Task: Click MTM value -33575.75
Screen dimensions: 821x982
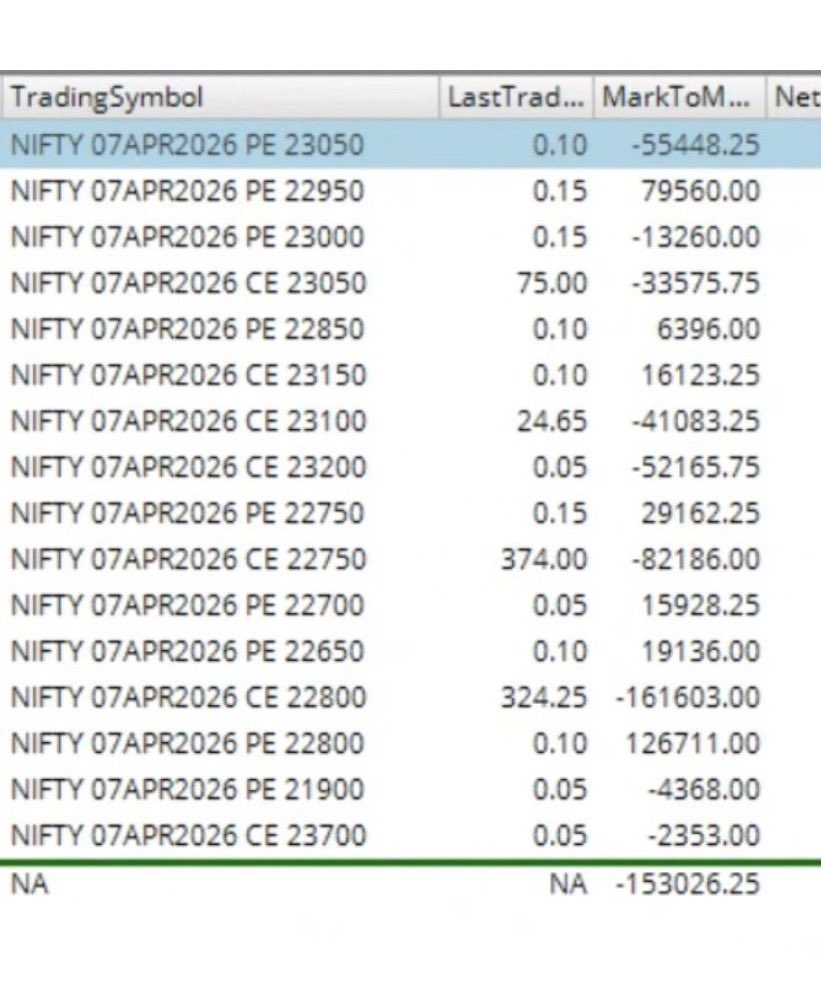Action: pyautogui.click(x=695, y=283)
